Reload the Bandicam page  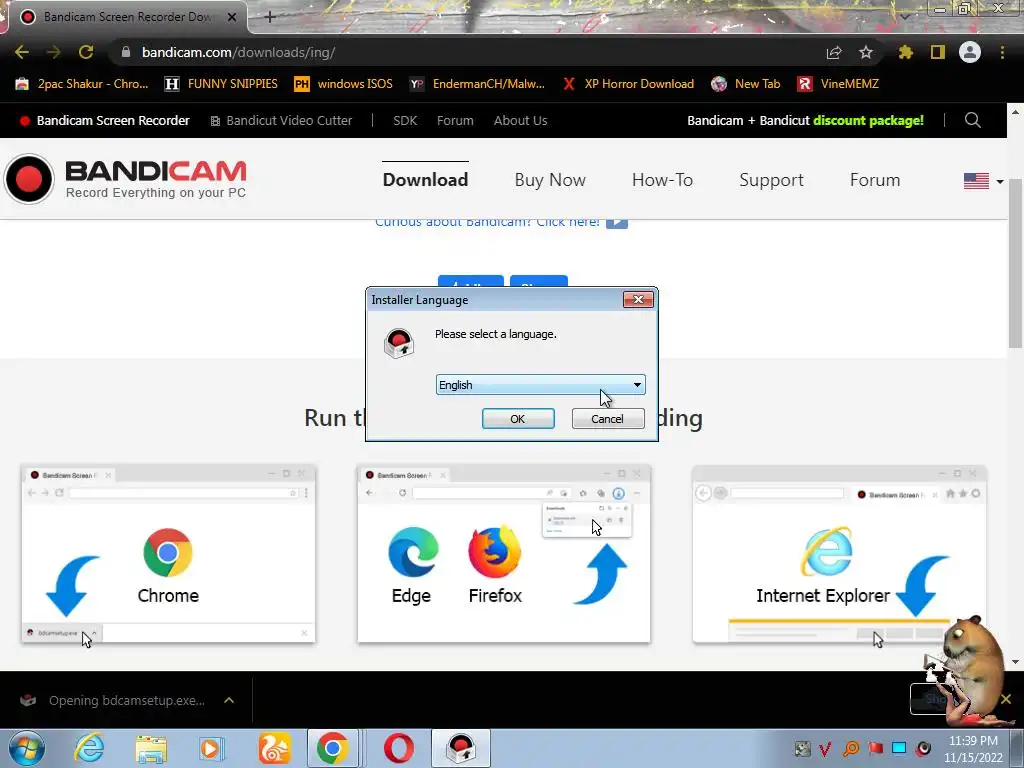(x=86, y=52)
